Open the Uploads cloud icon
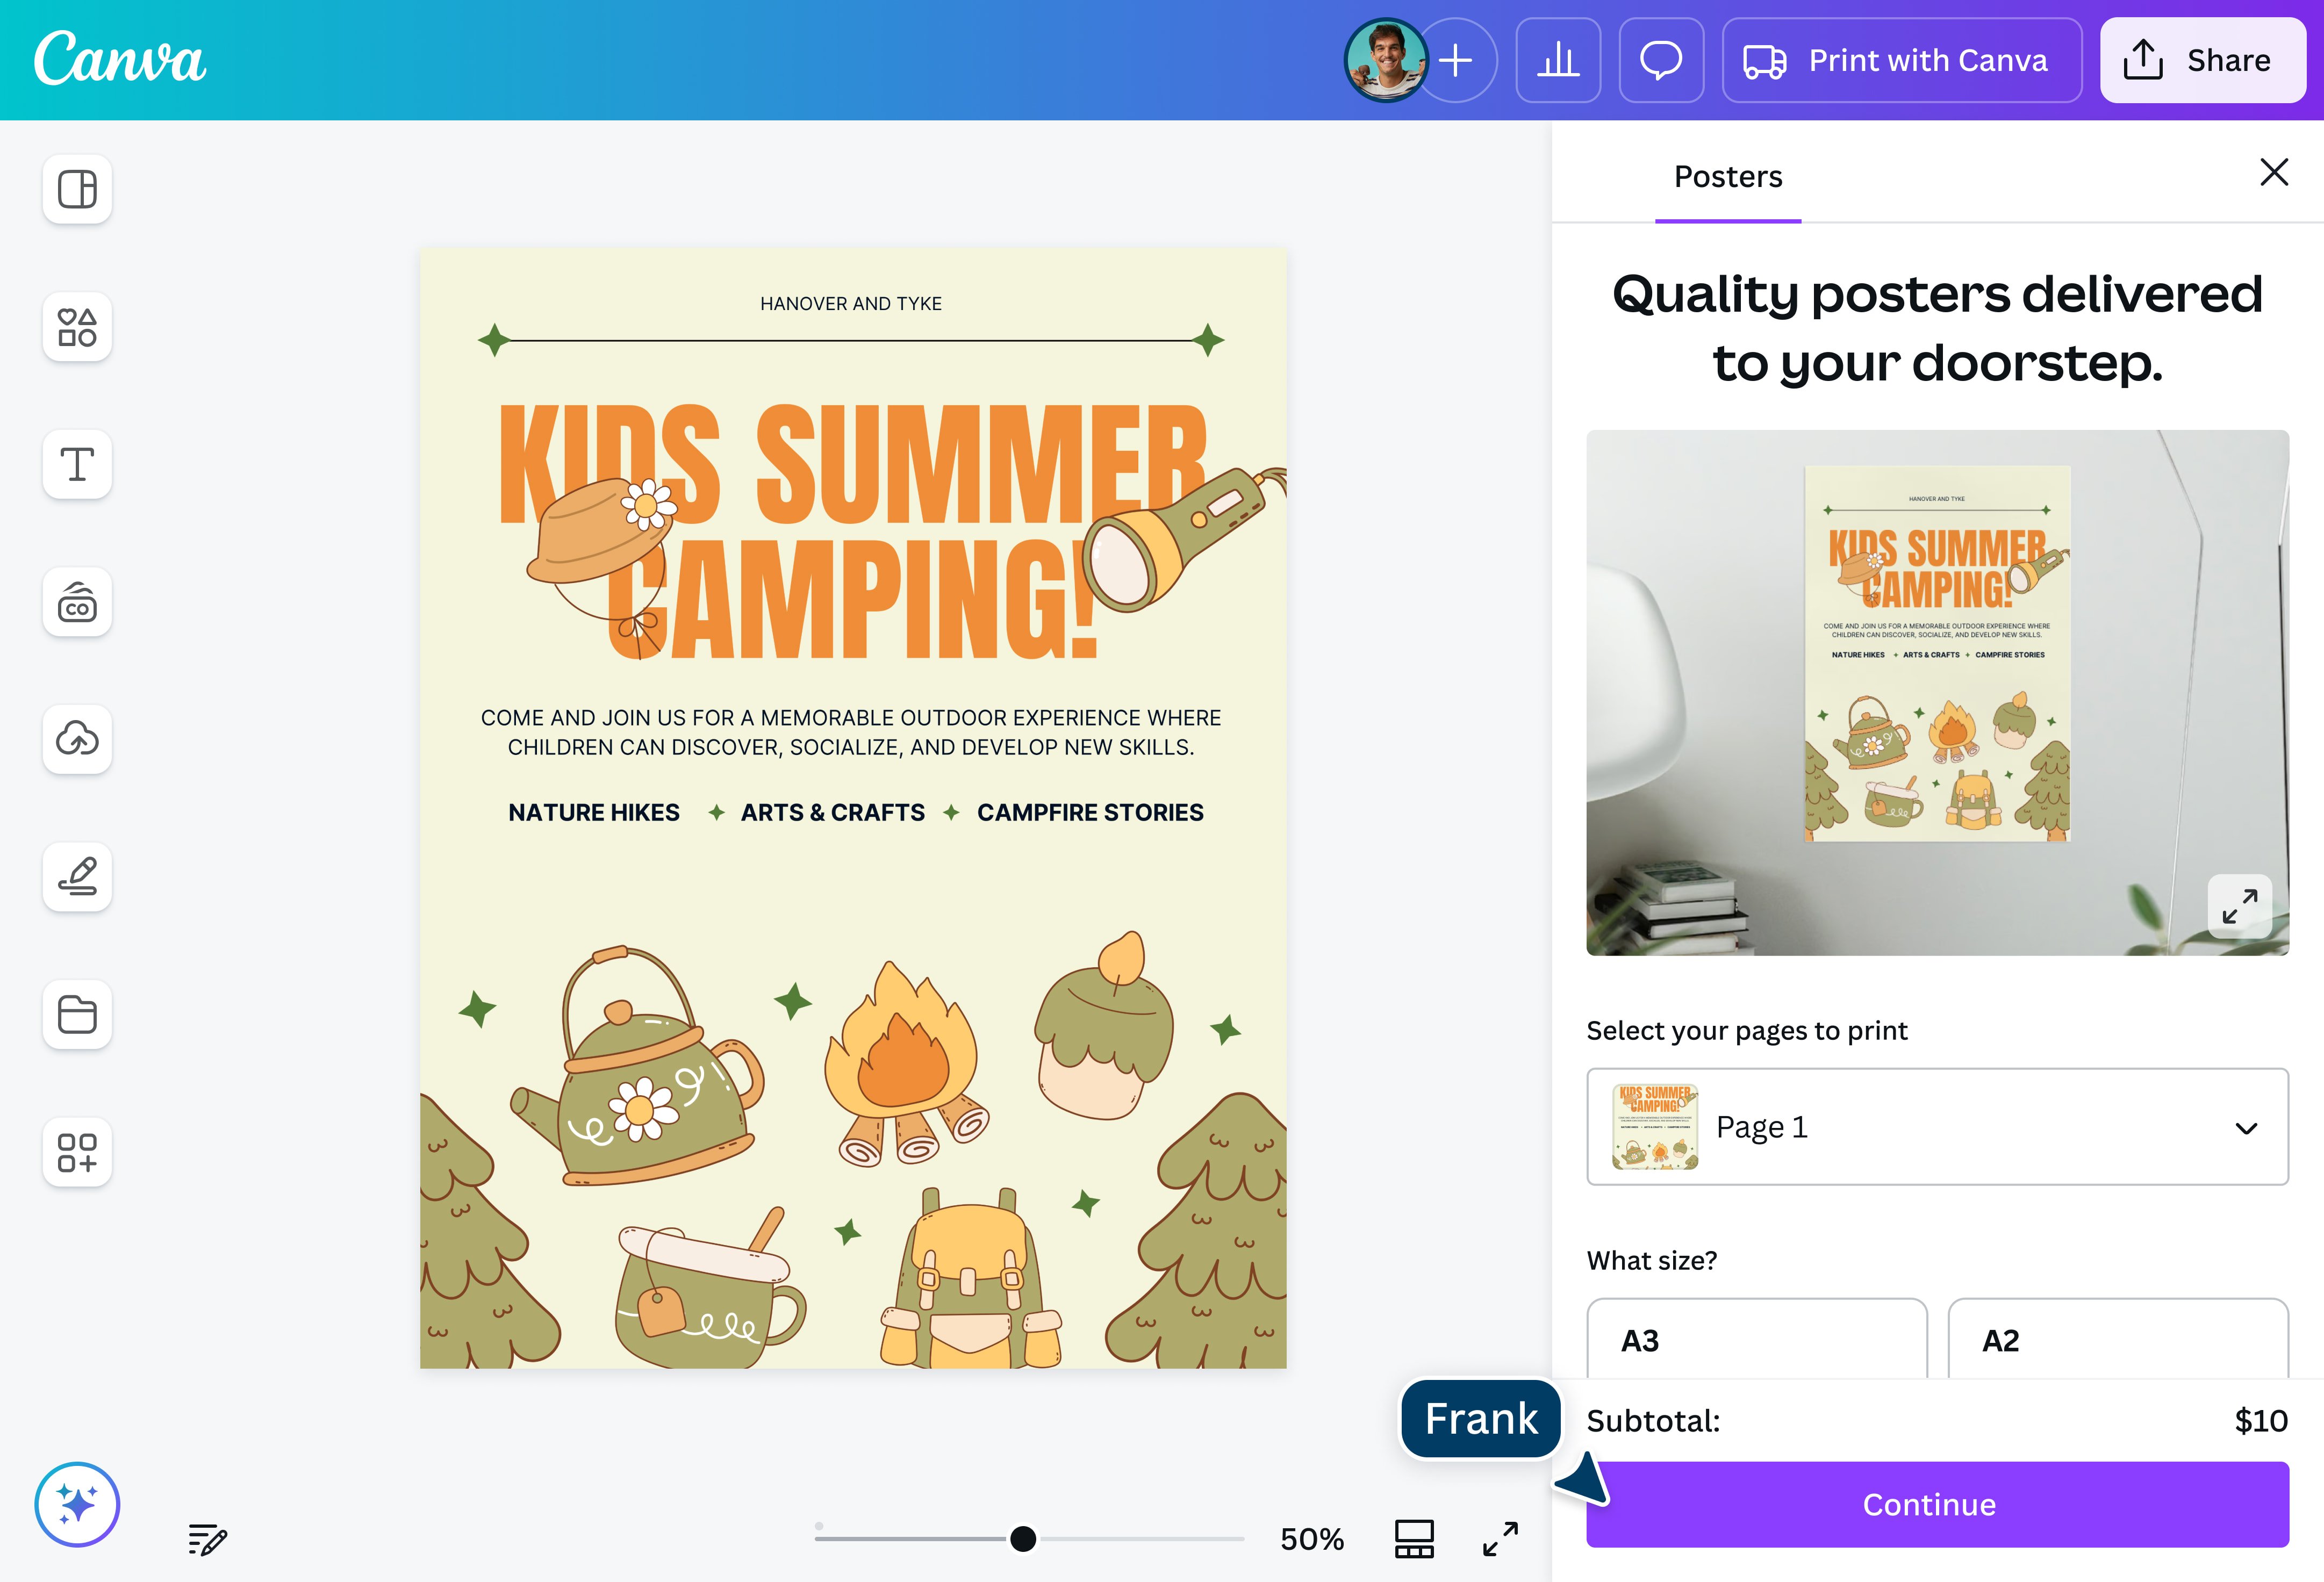Screen dimensions: 2324x1582 coord(77,739)
